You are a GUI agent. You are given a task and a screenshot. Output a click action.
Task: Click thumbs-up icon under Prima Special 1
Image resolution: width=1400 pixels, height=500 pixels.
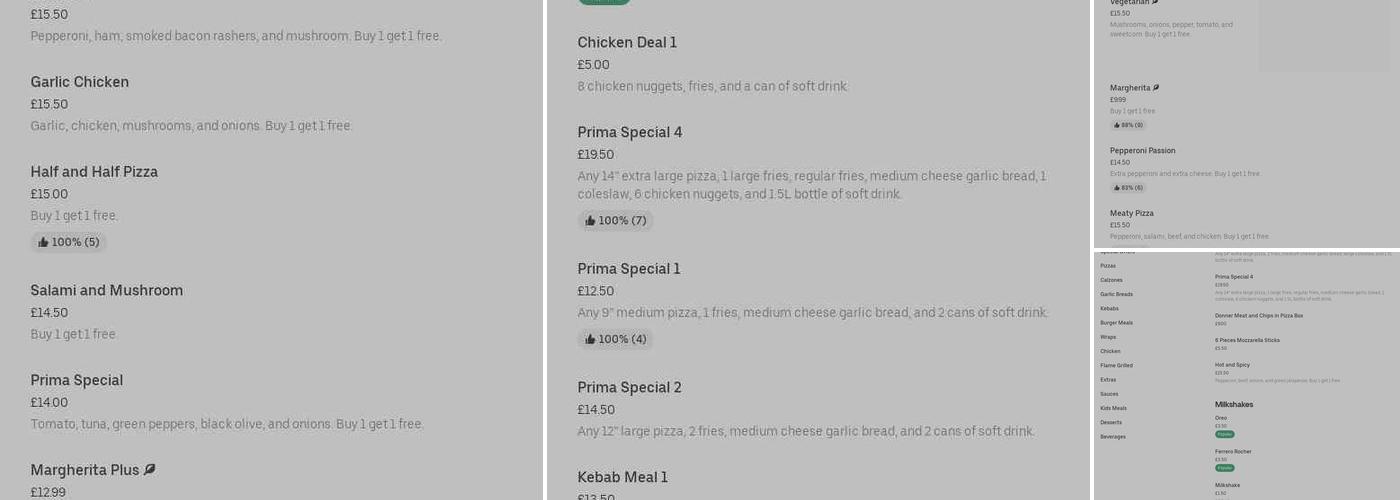(x=590, y=339)
